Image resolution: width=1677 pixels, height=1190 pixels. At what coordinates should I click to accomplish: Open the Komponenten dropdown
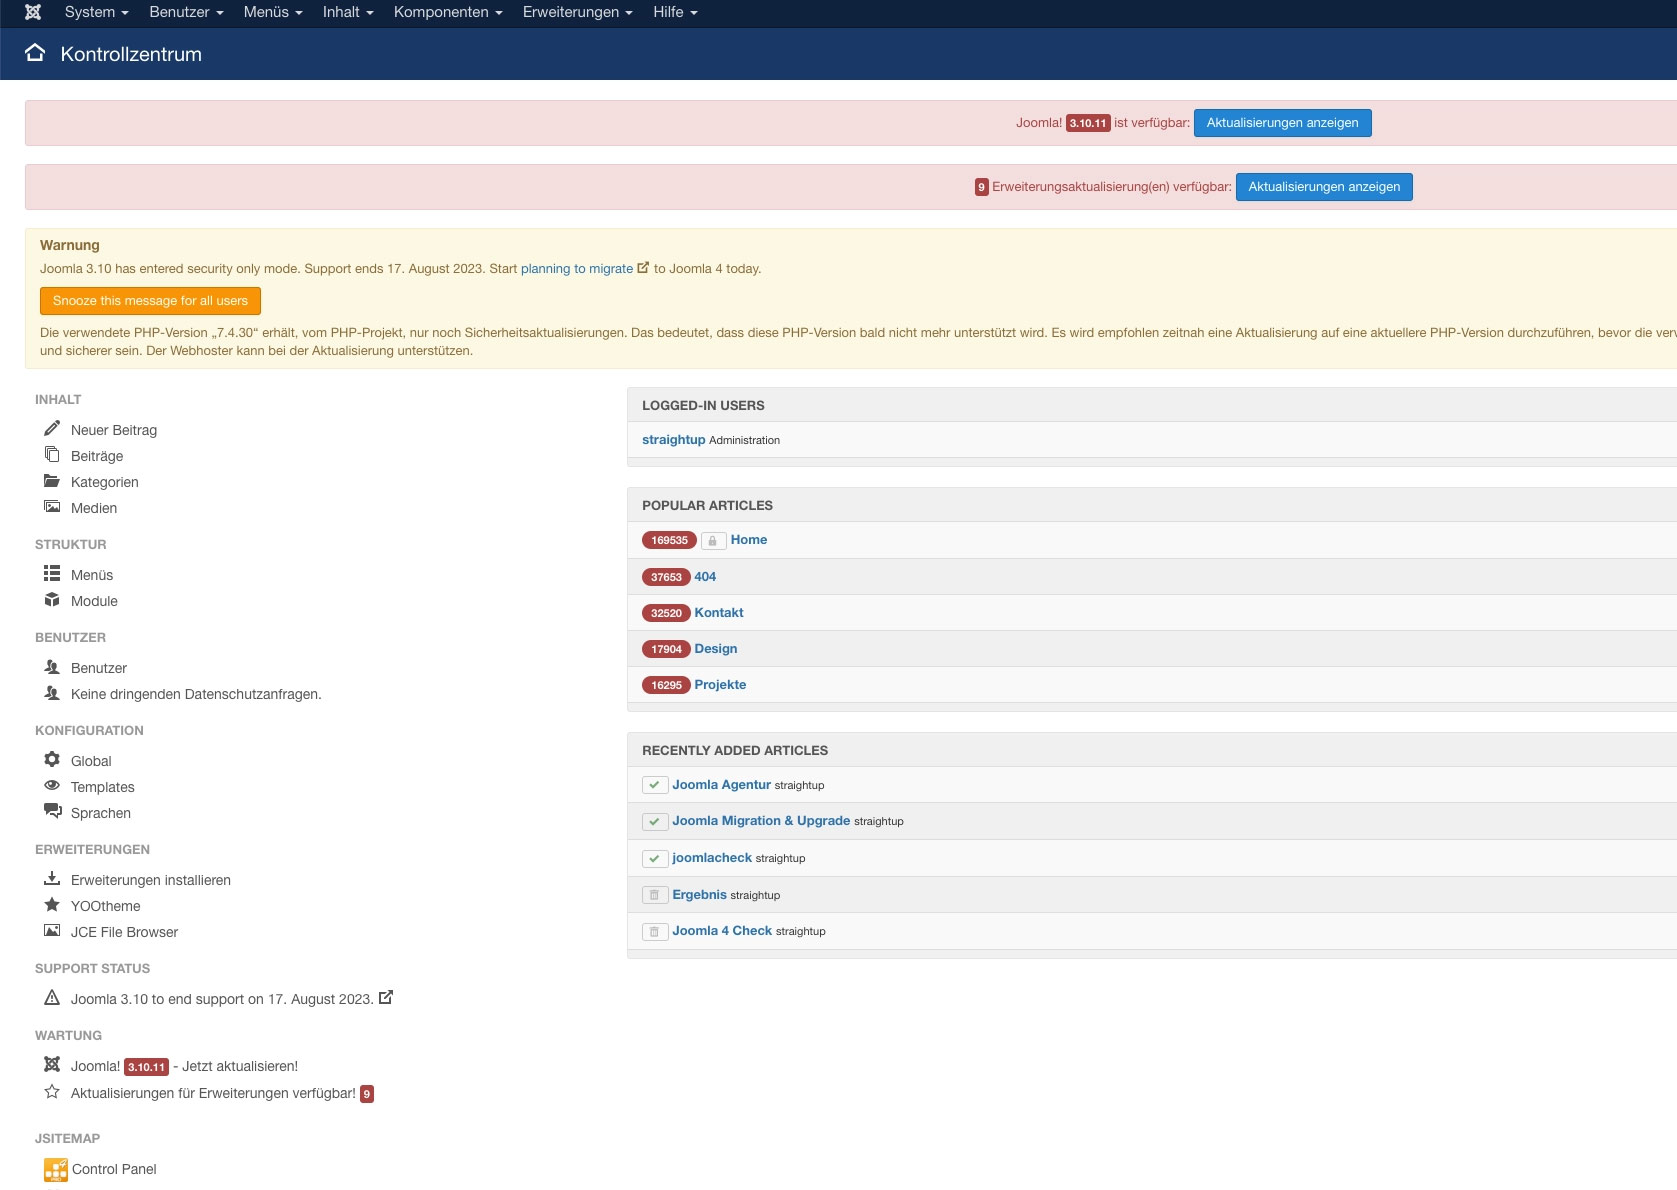(448, 12)
